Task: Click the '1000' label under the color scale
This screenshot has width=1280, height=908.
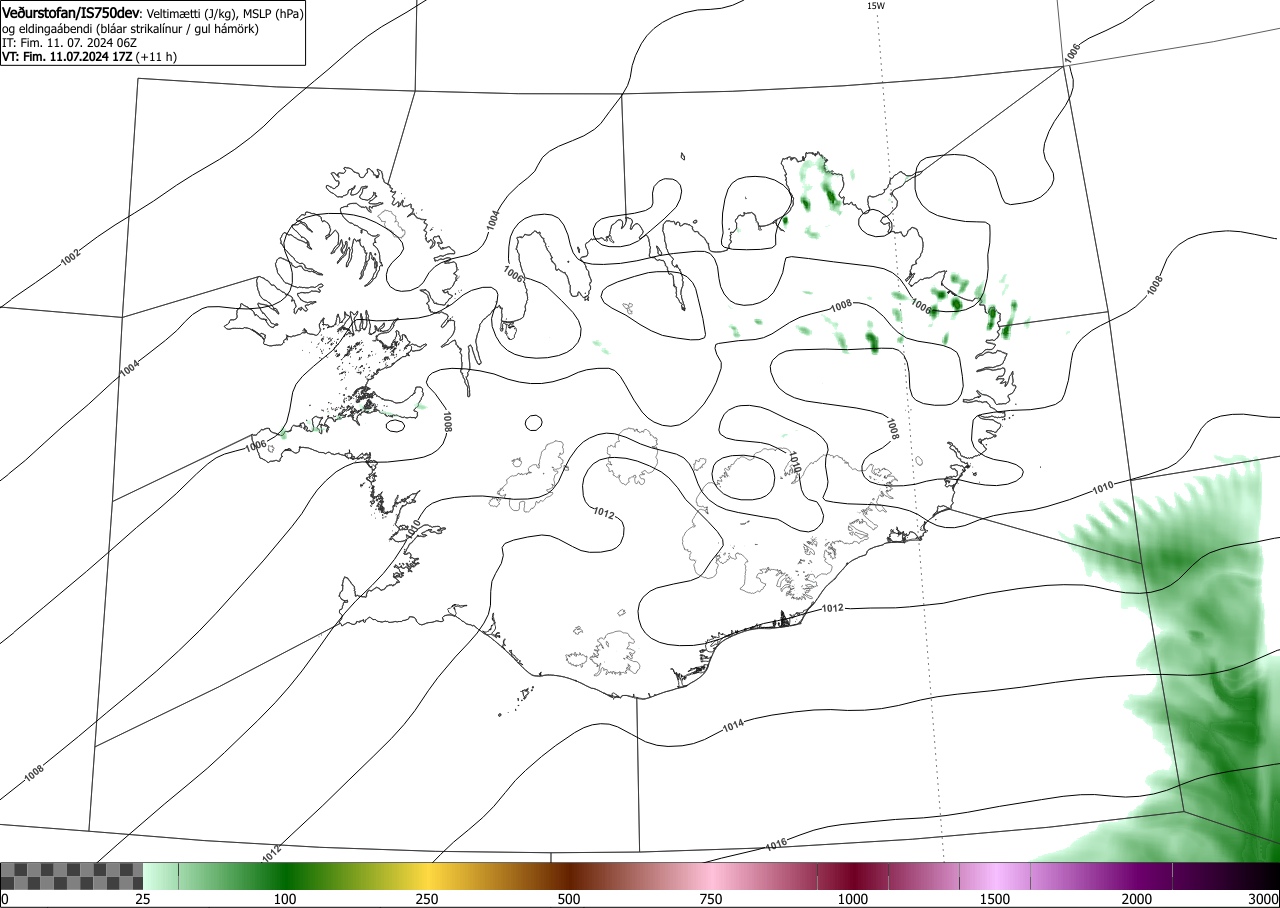Action: [853, 900]
